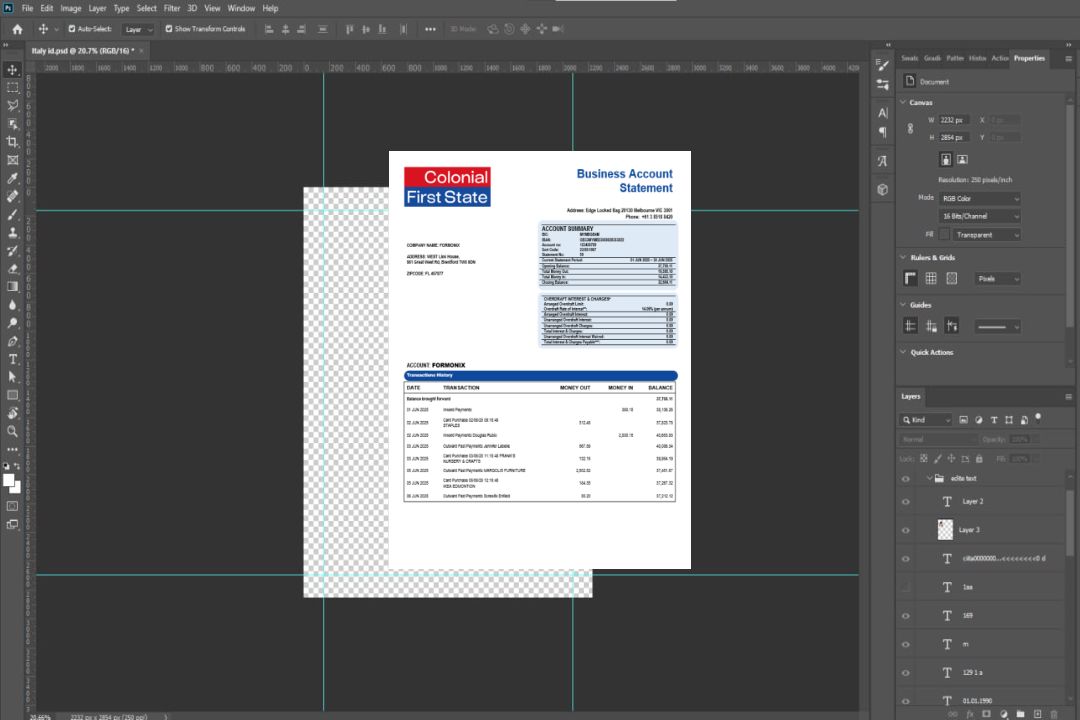Select the Clone Stamp tool
1080x720 pixels.
[x=12, y=232]
